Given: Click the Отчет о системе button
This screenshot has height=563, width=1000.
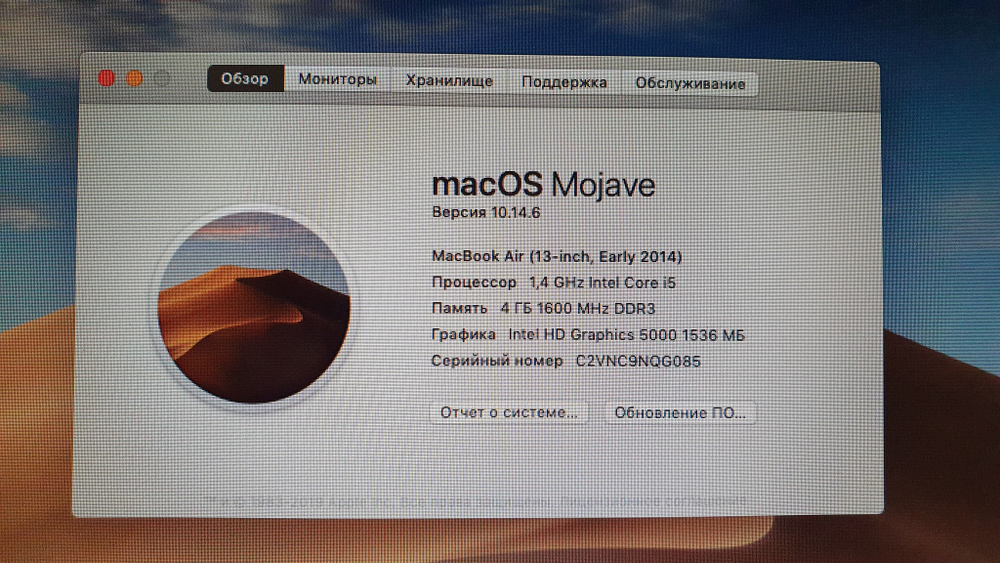Looking at the screenshot, I should pos(508,413).
